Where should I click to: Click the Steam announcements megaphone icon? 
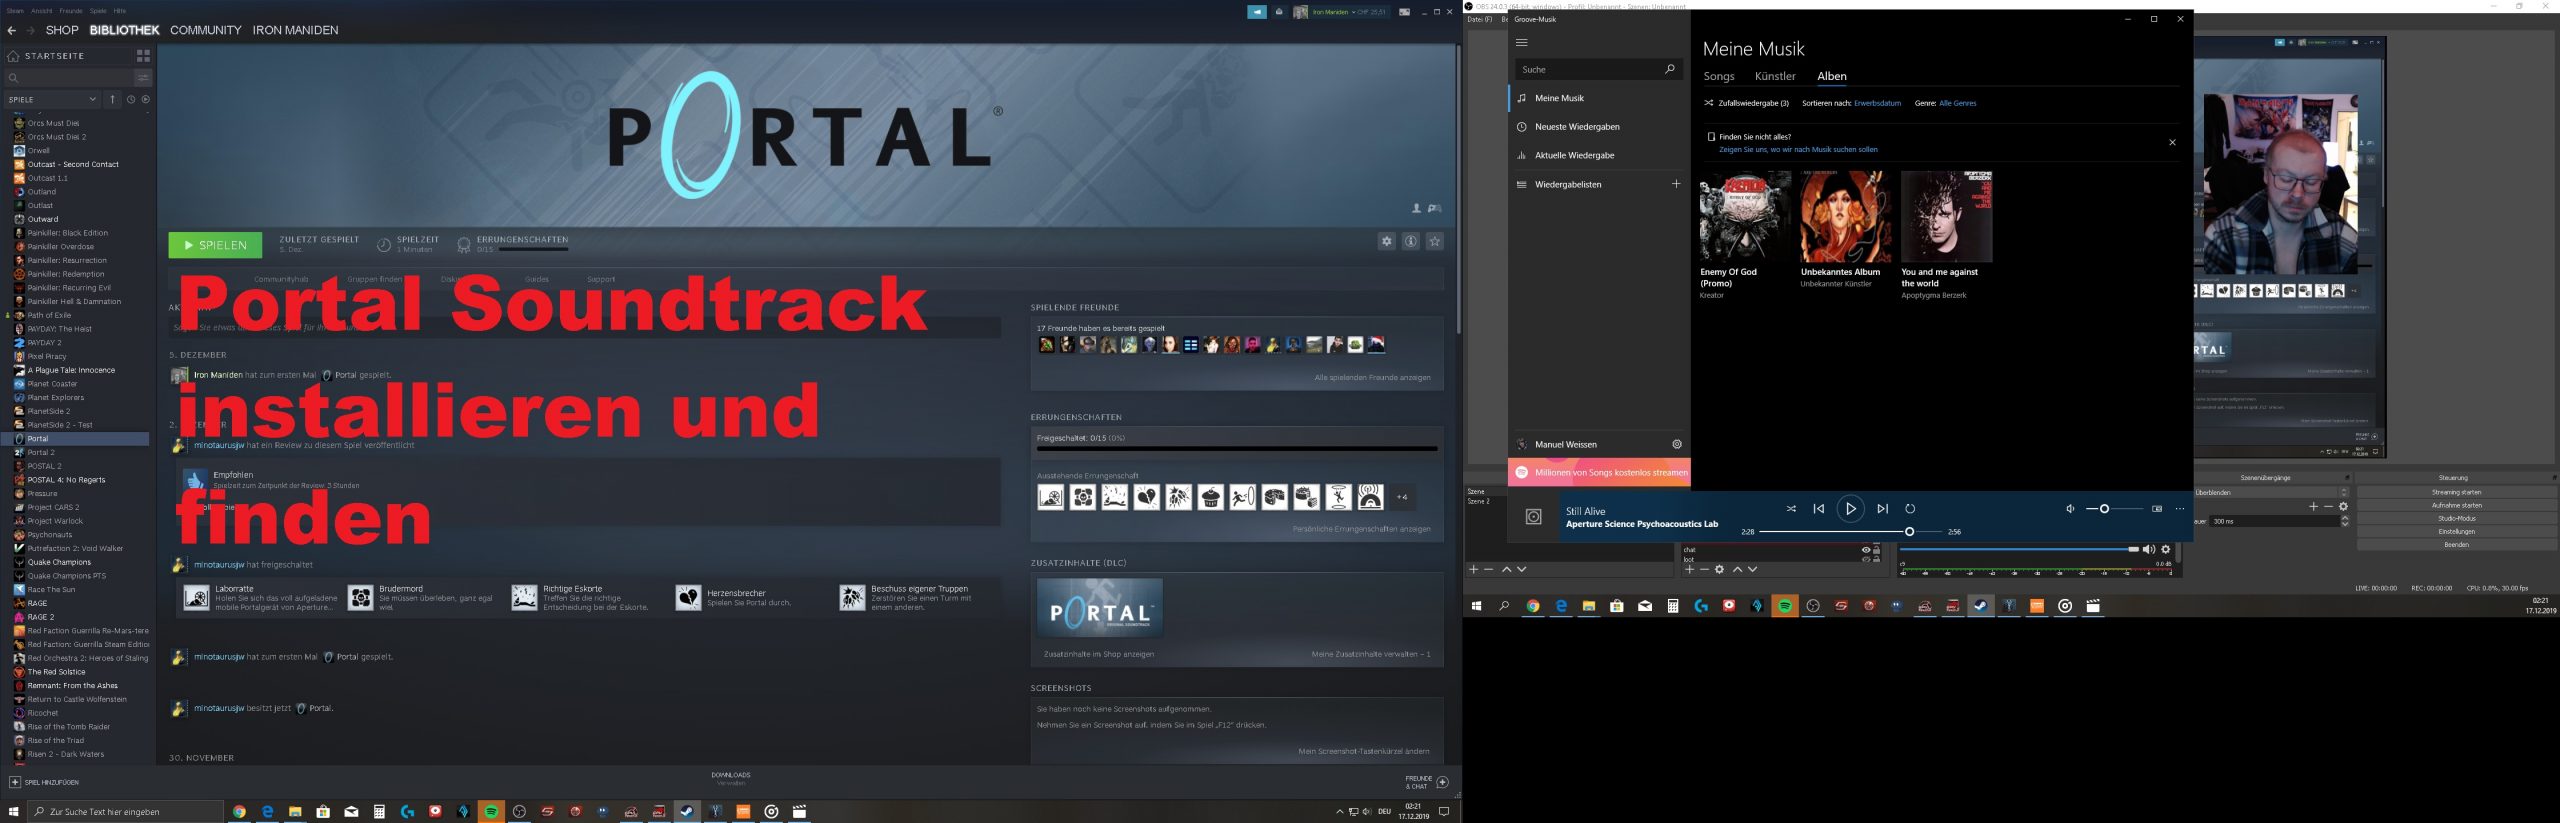tap(1257, 12)
